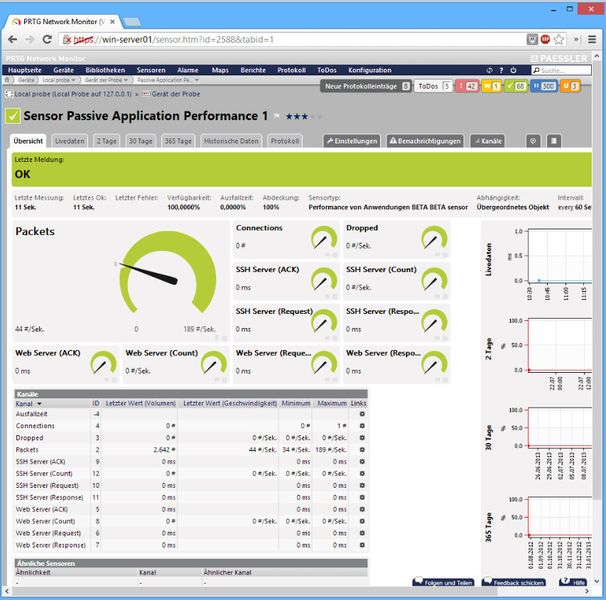Viewport: 606px width, 600px height.
Task: Reload the page with the refresh icon
Action: (x=47, y=39)
